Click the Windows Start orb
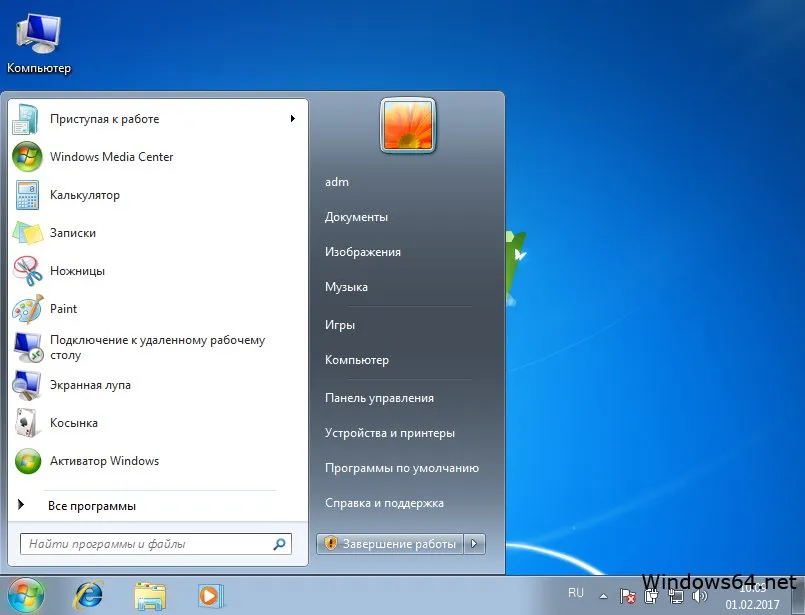805x615 pixels. click(25, 595)
